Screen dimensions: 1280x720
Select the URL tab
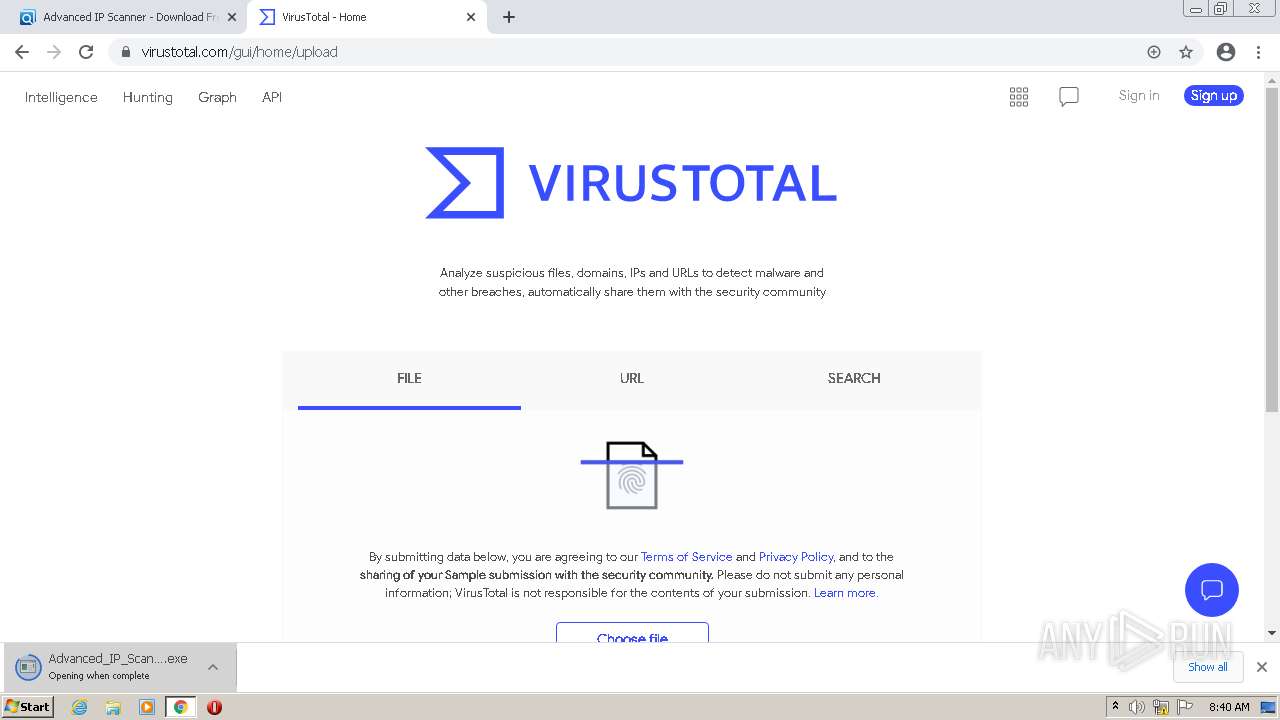point(632,379)
